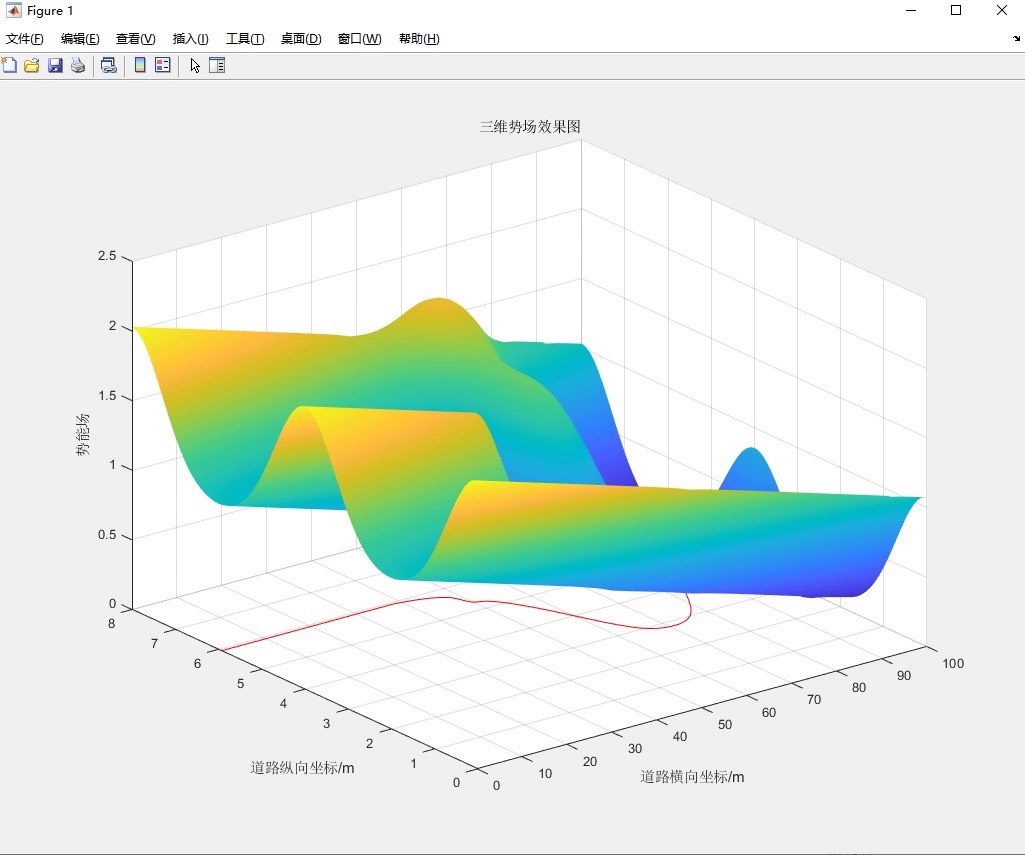Open the 桌面(D) menu

(301, 39)
